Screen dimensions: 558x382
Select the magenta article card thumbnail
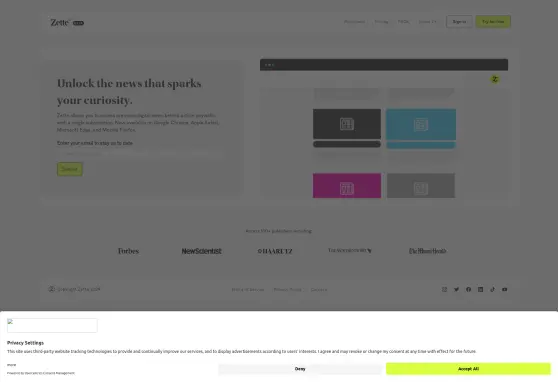(347, 185)
